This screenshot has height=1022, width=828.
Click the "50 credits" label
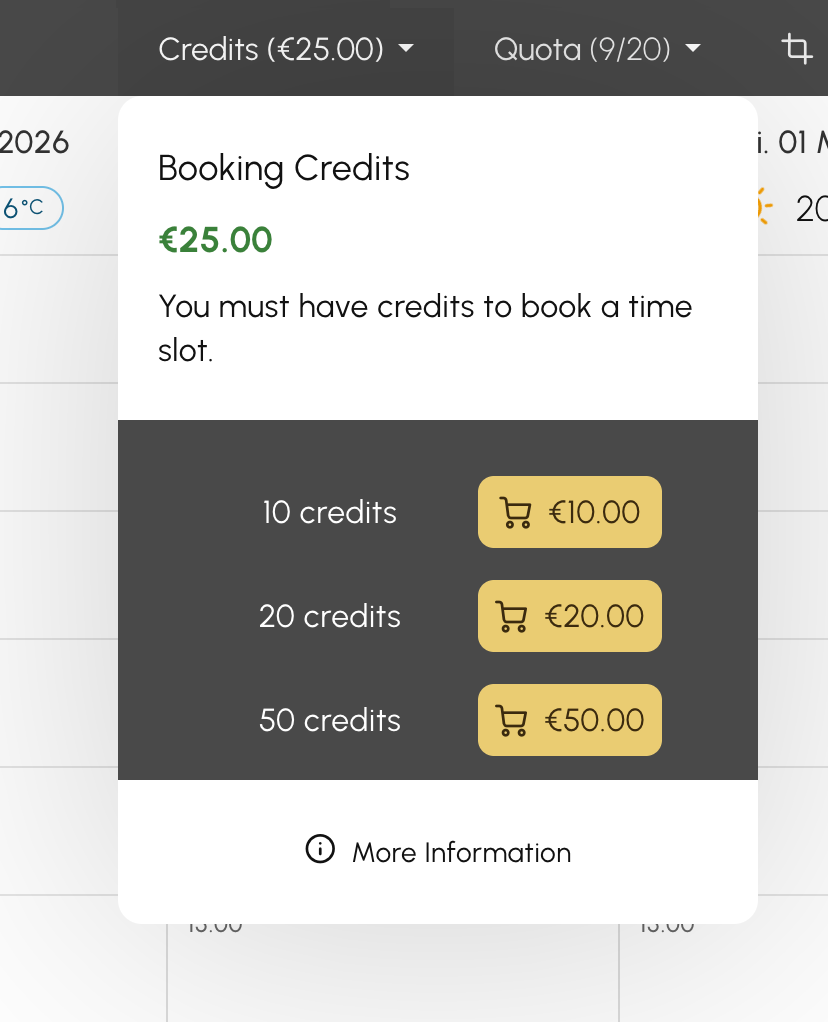tap(329, 721)
